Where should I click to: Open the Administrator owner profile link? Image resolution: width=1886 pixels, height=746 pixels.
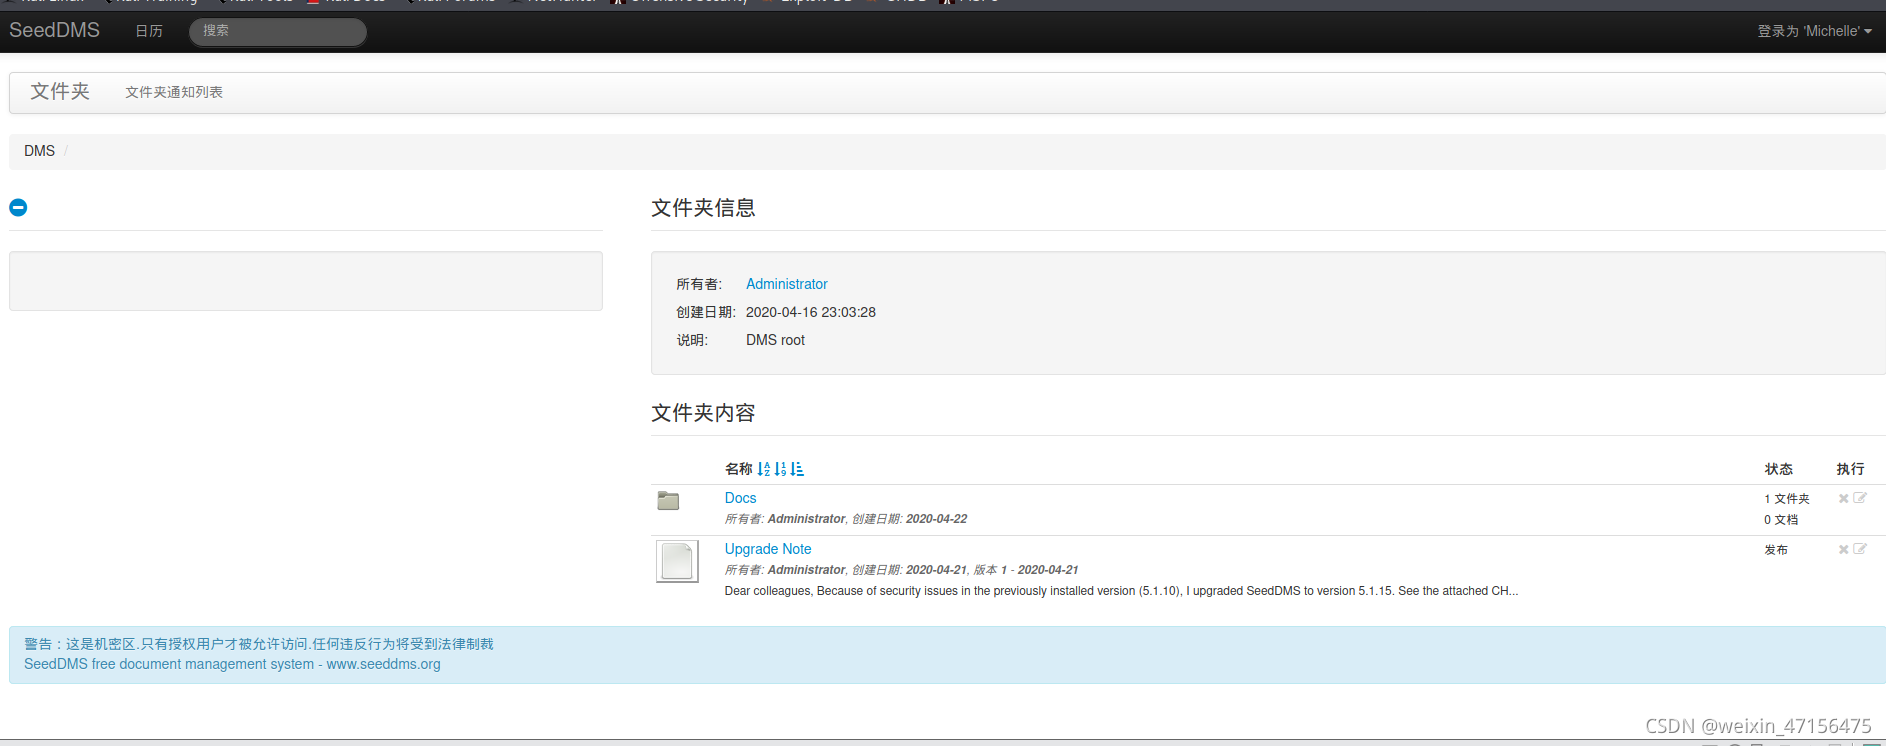click(x=787, y=284)
